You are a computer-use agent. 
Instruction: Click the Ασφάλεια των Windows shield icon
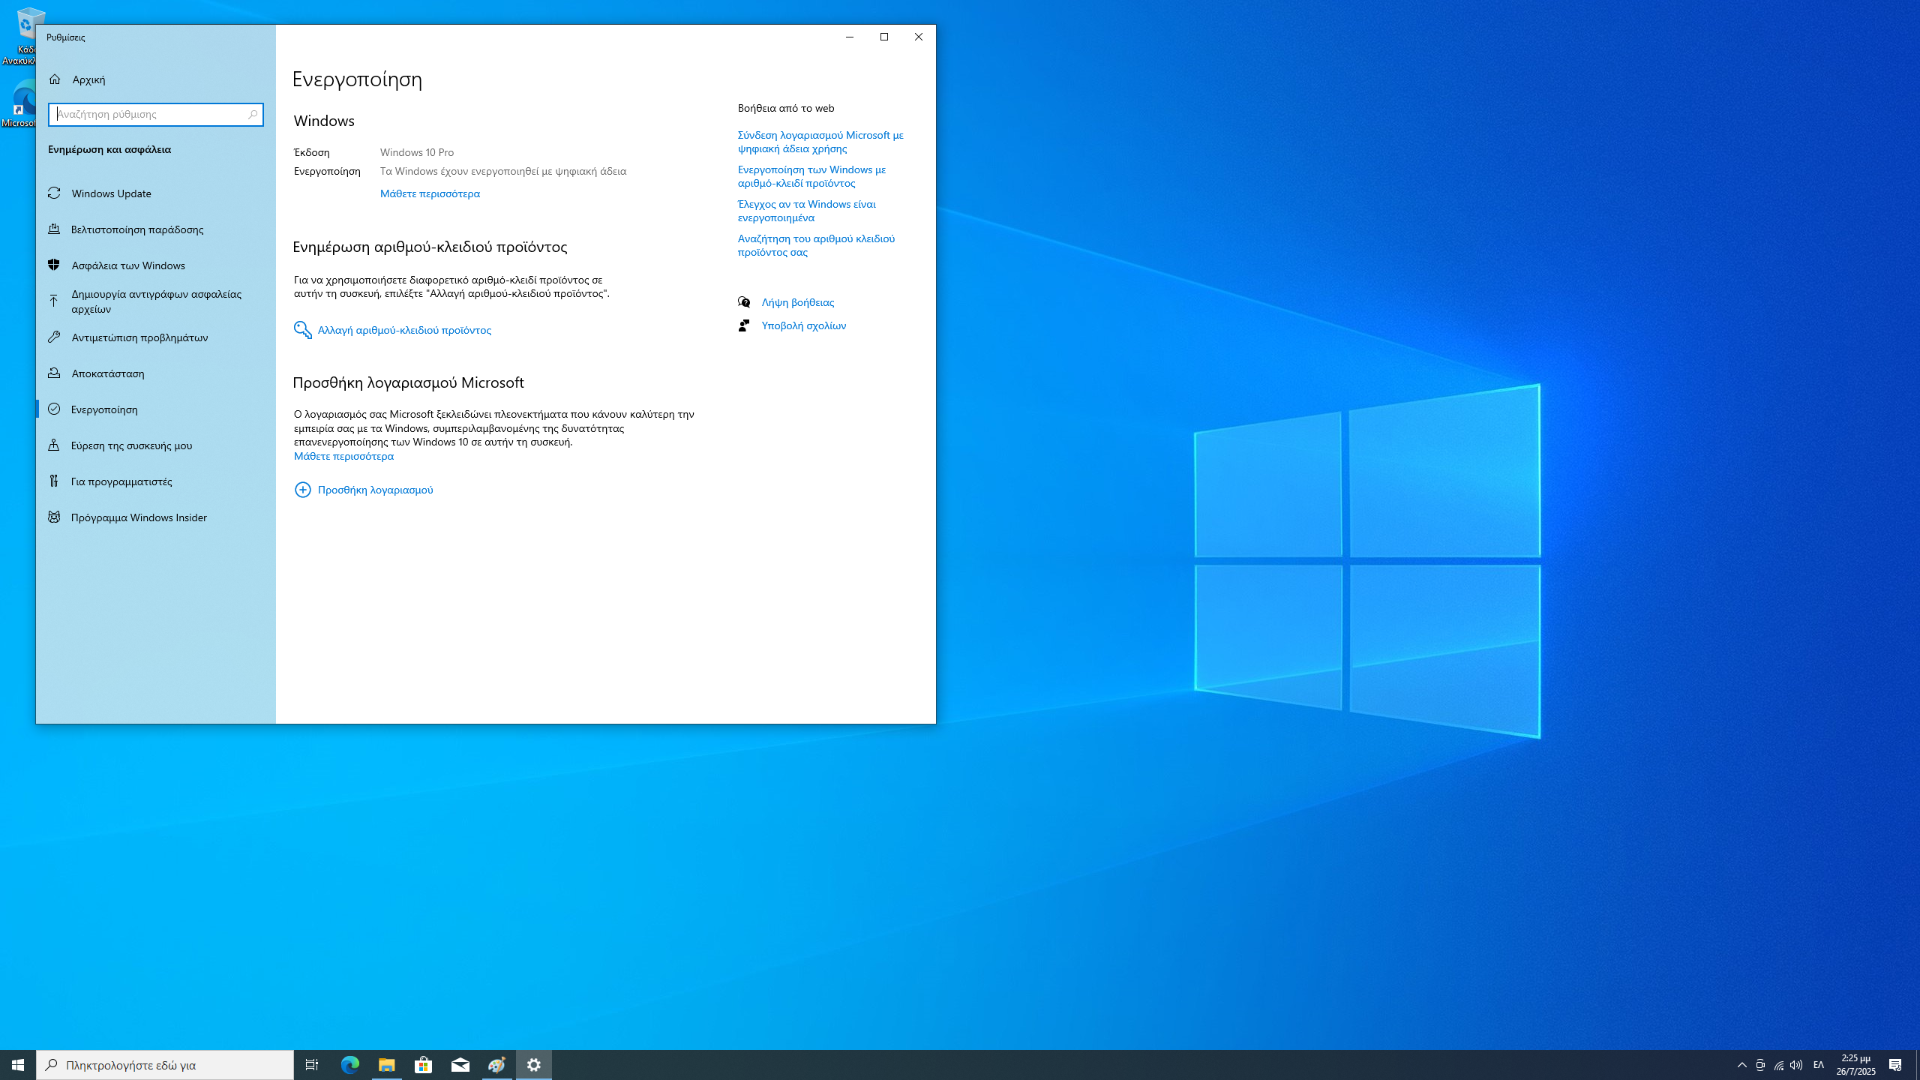pos(54,266)
